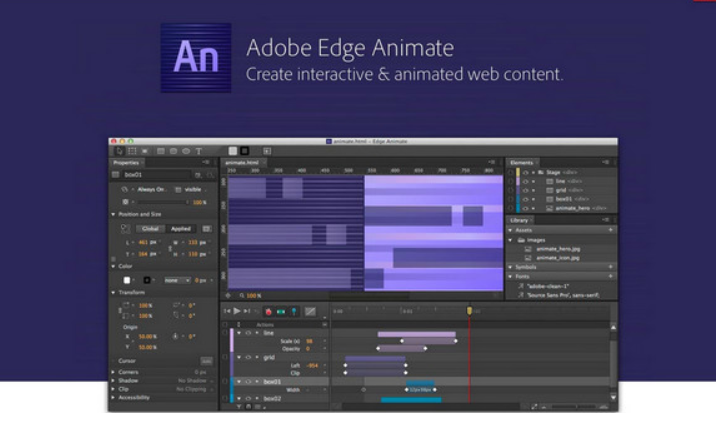Toggle the width-height link icon
Viewport: 716px width, 428px height.
(170, 248)
